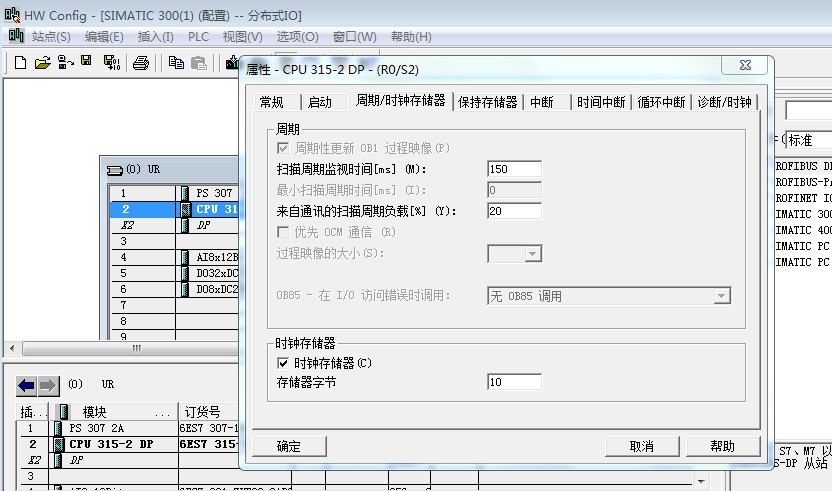832x491 pixels.
Task: Select DP row under CPU in detail table
Action: [x=127, y=460]
